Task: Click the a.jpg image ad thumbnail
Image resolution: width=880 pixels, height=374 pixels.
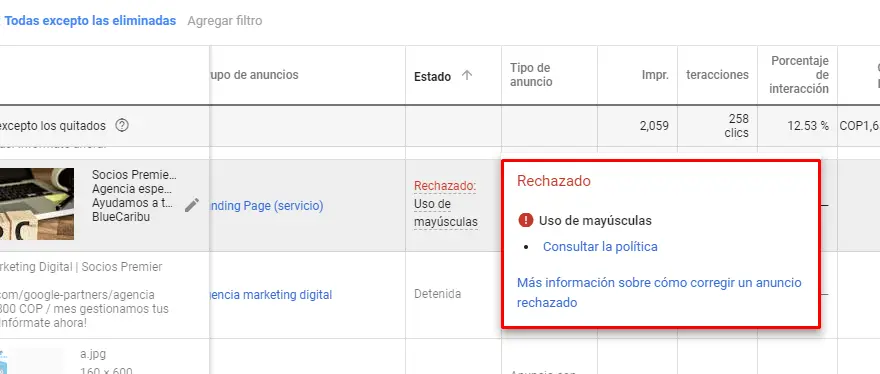Action: pos(31,361)
